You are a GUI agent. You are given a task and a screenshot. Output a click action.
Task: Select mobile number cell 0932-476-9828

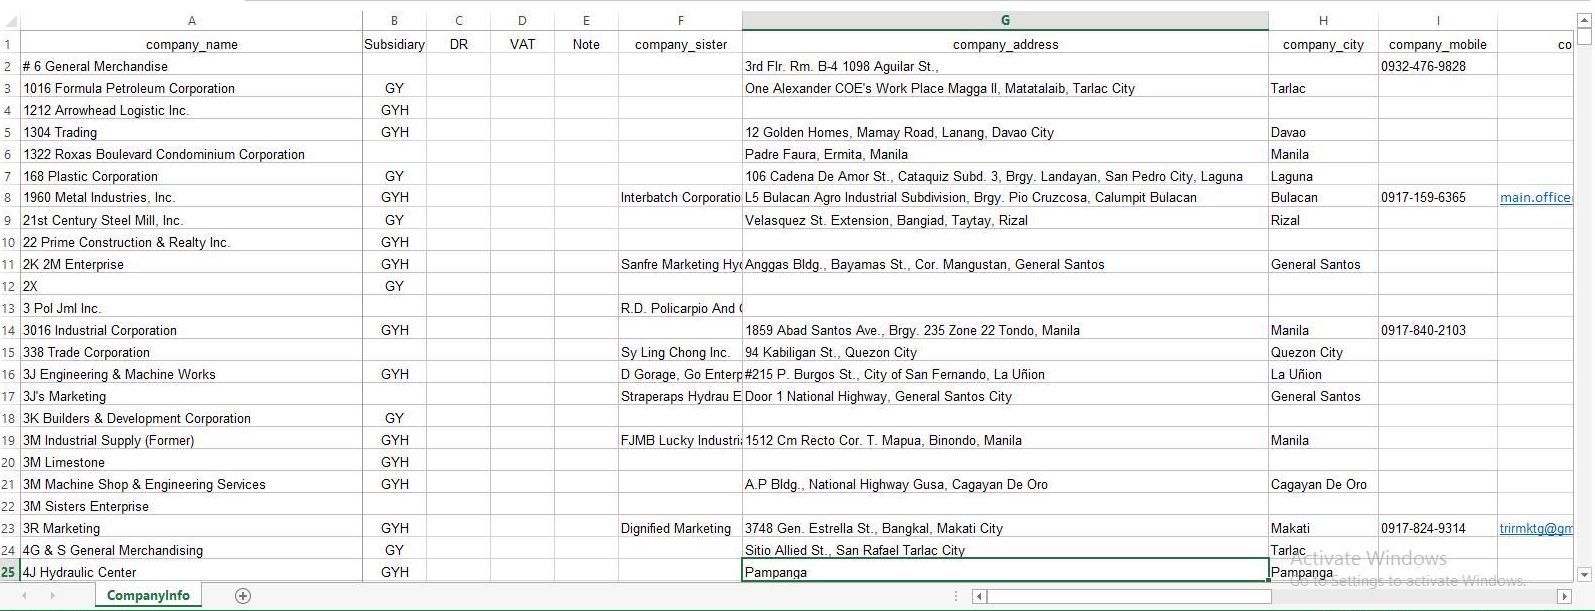click(x=1438, y=66)
